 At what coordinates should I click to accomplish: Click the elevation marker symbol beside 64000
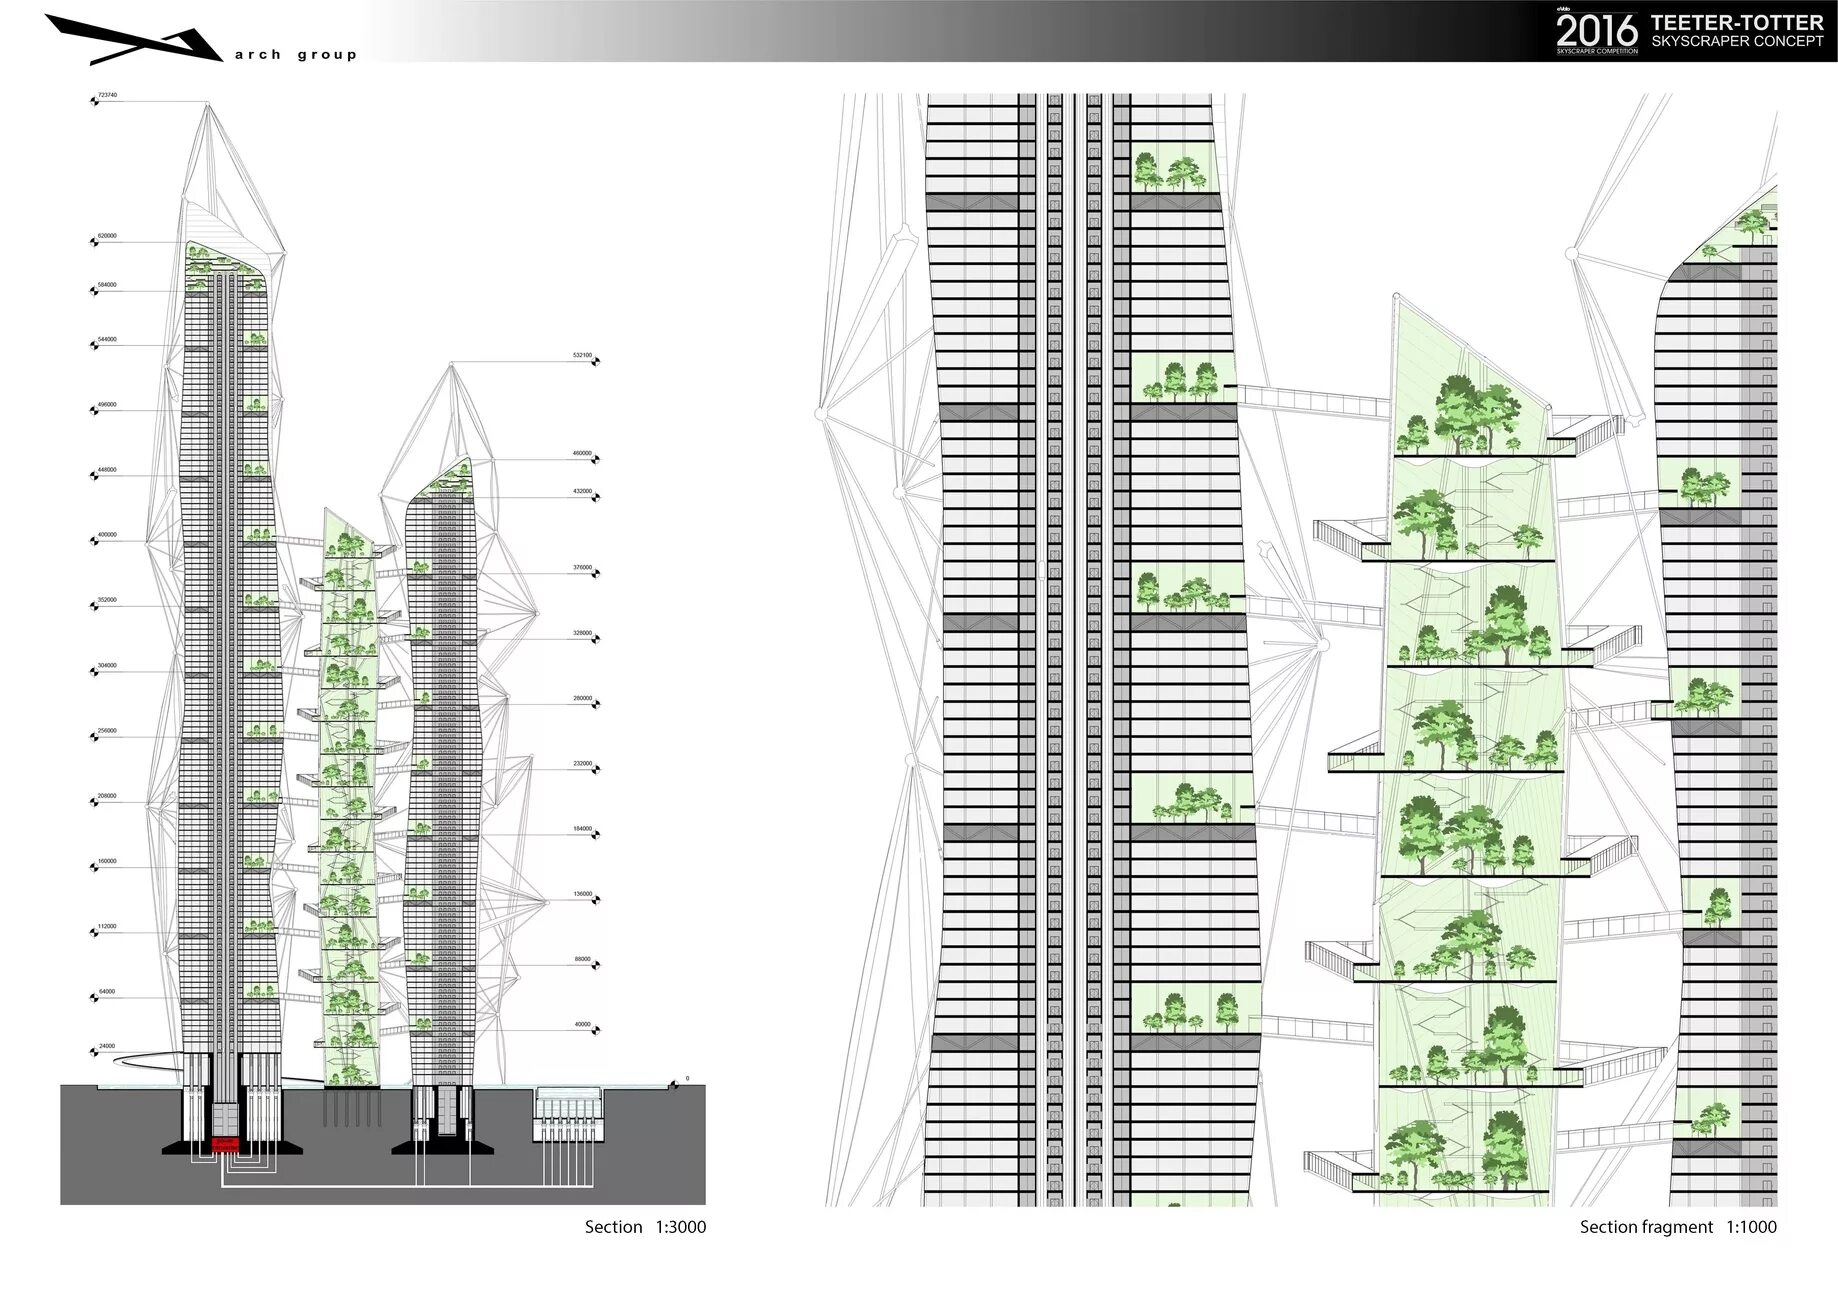(x=93, y=998)
